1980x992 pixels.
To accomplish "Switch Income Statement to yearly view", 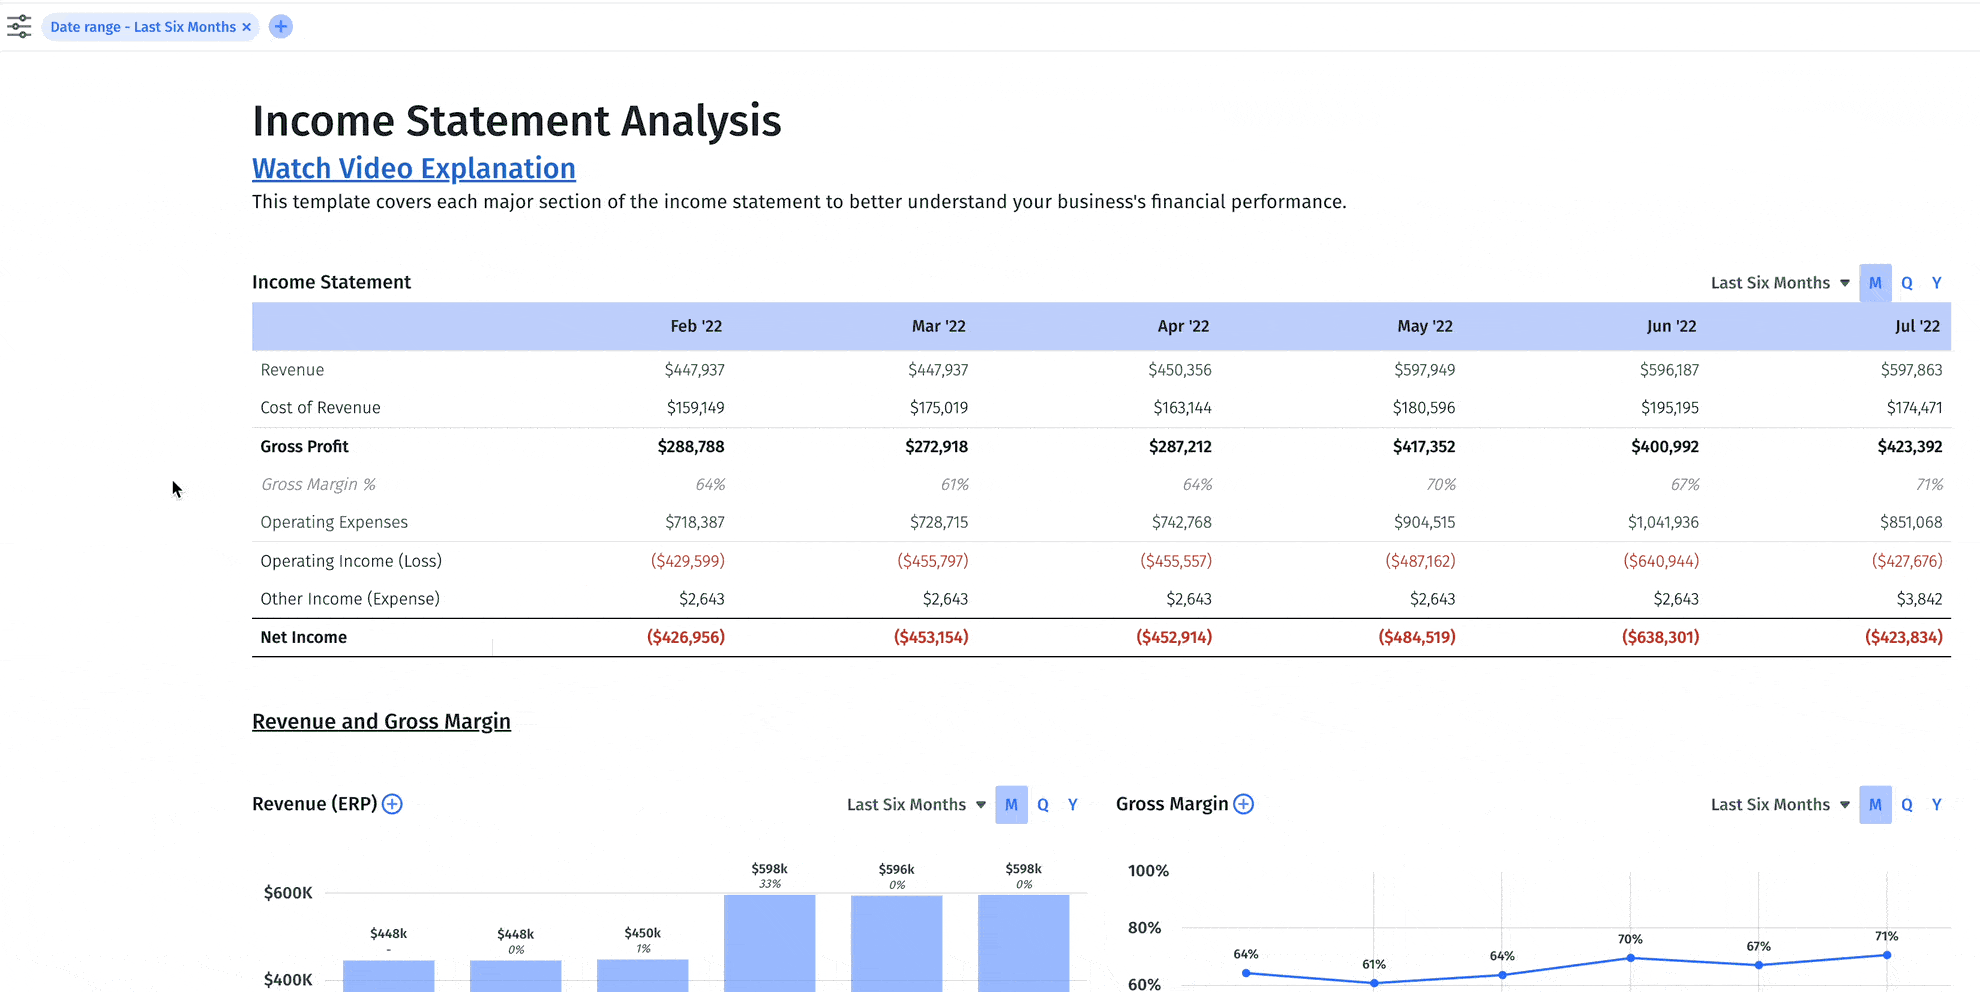I will (1937, 283).
